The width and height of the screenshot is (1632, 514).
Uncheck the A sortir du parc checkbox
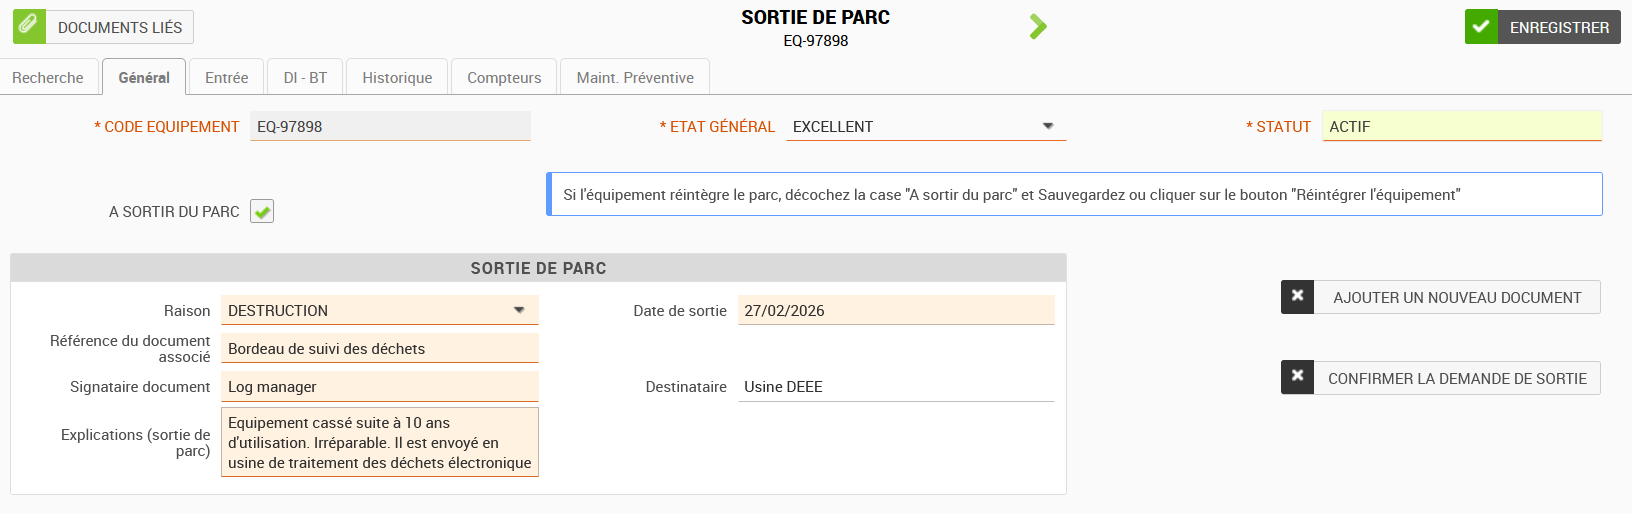click(x=262, y=212)
